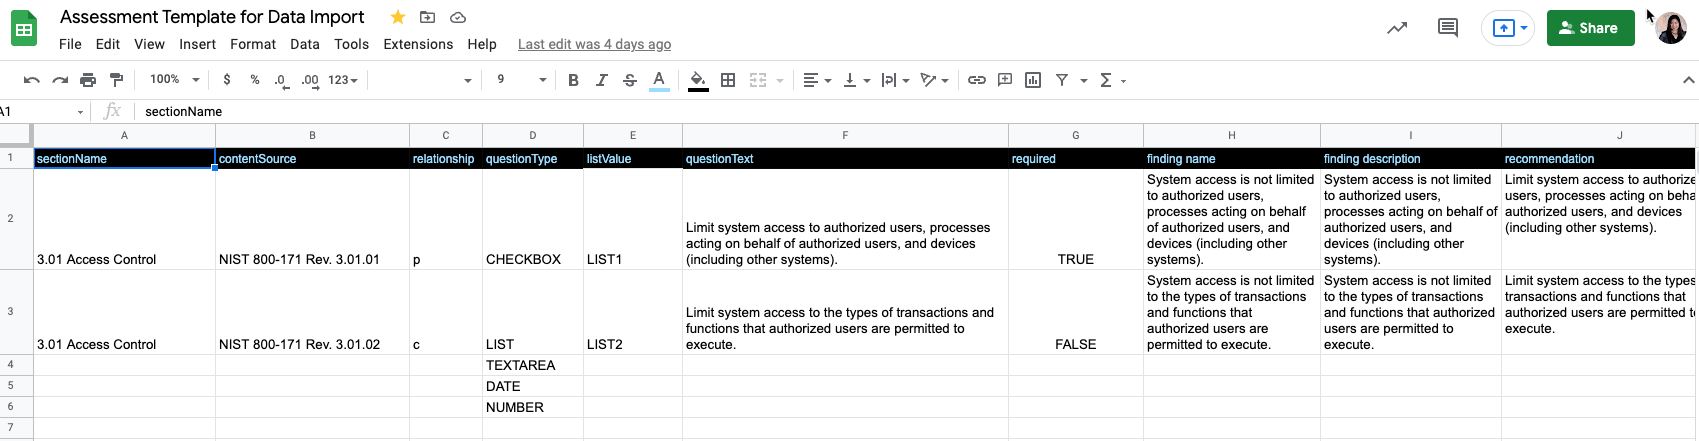Open the text wrapping dropdown

point(895,80)
